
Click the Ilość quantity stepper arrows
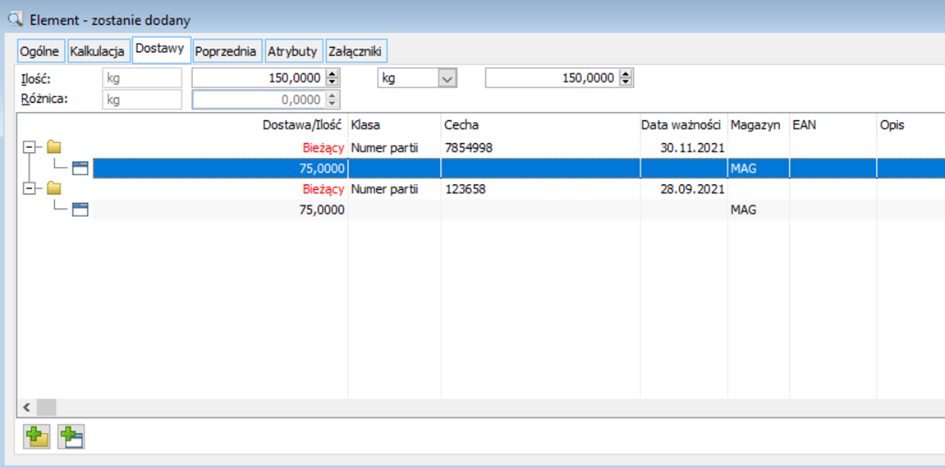click(x=333, y=78)
